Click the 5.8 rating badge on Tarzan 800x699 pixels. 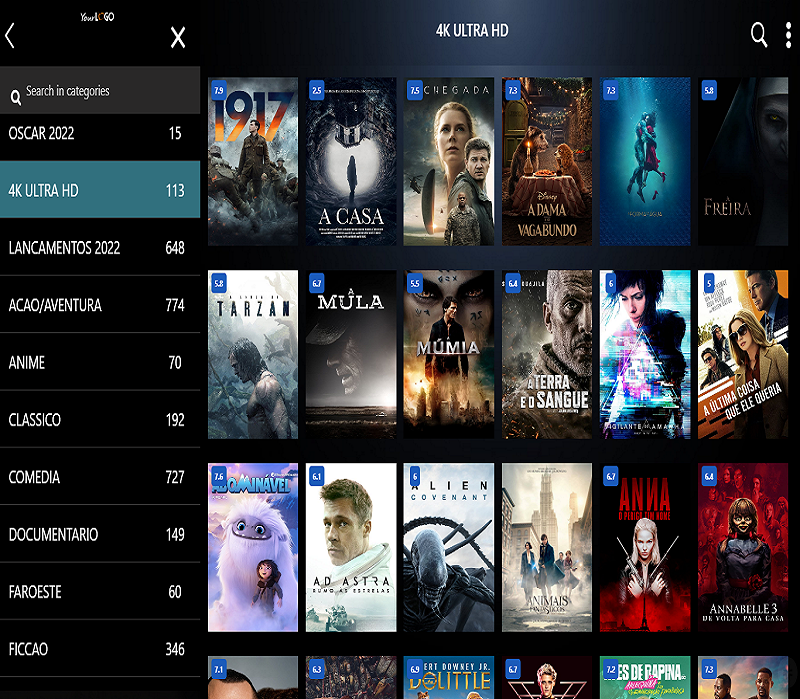(219, 283)
